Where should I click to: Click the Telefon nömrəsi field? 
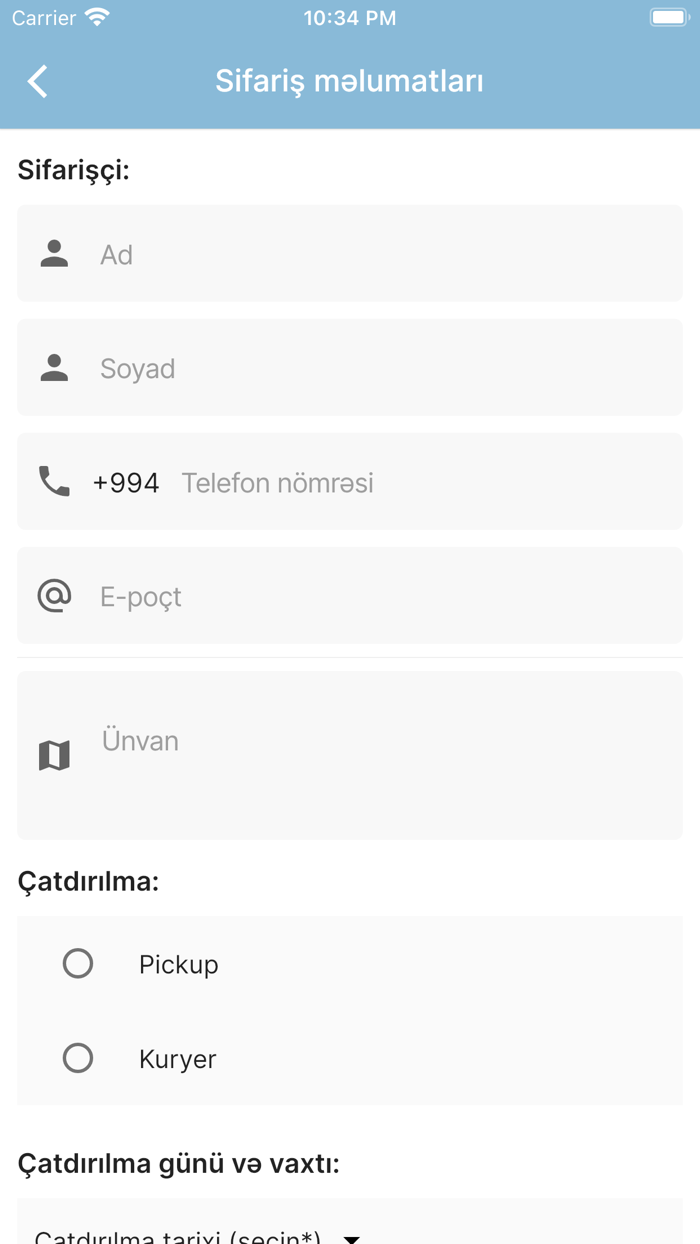420,483
